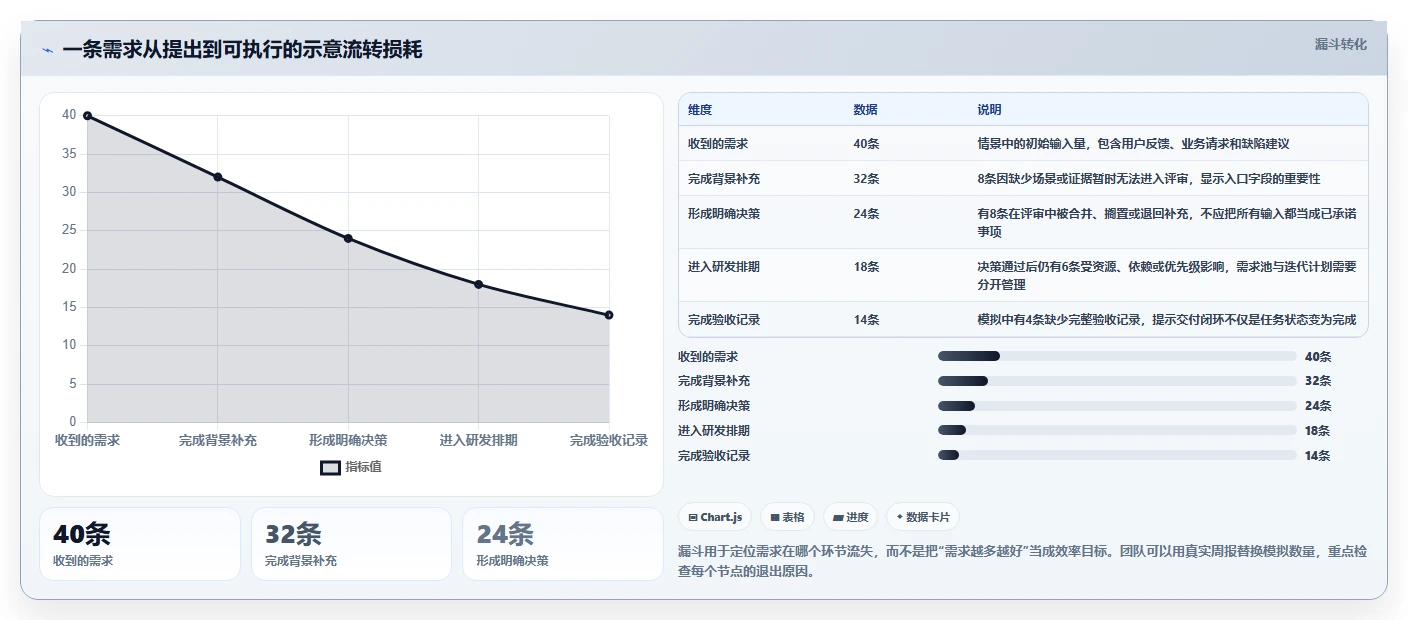Viewport: 1408px width, 620px height.
Task: Click the 漏斗转化 tag in the header
Action: (x=1340, y=44)
